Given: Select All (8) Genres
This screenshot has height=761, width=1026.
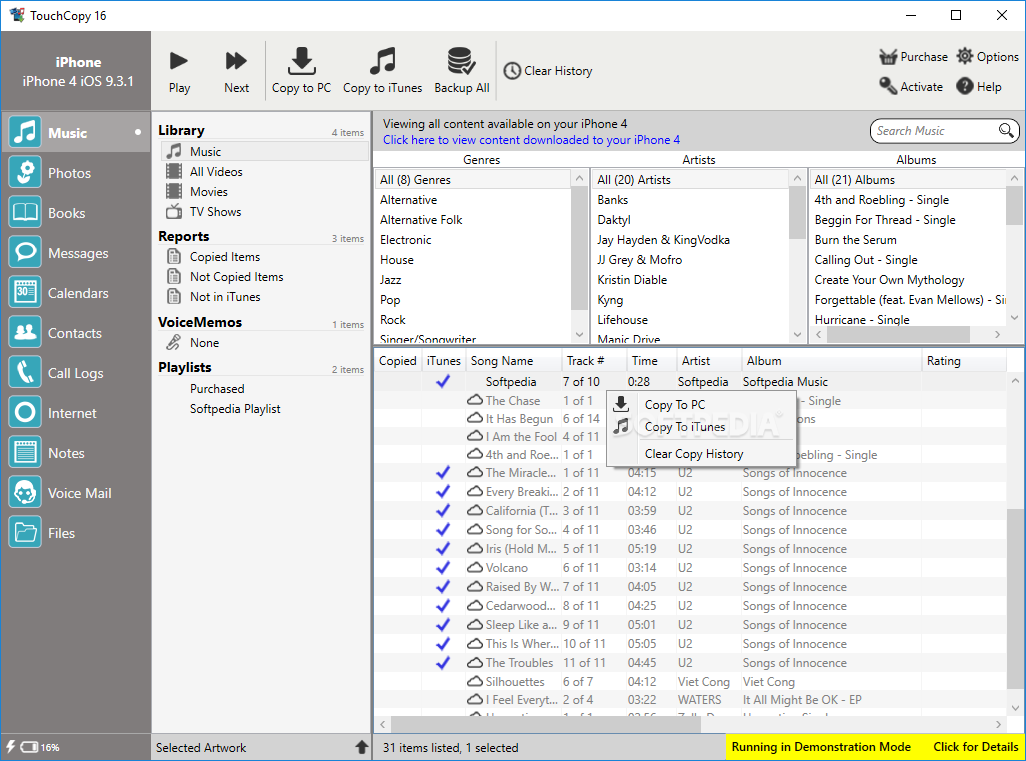Looking at the screenshot, I should [x=474, y=179].
